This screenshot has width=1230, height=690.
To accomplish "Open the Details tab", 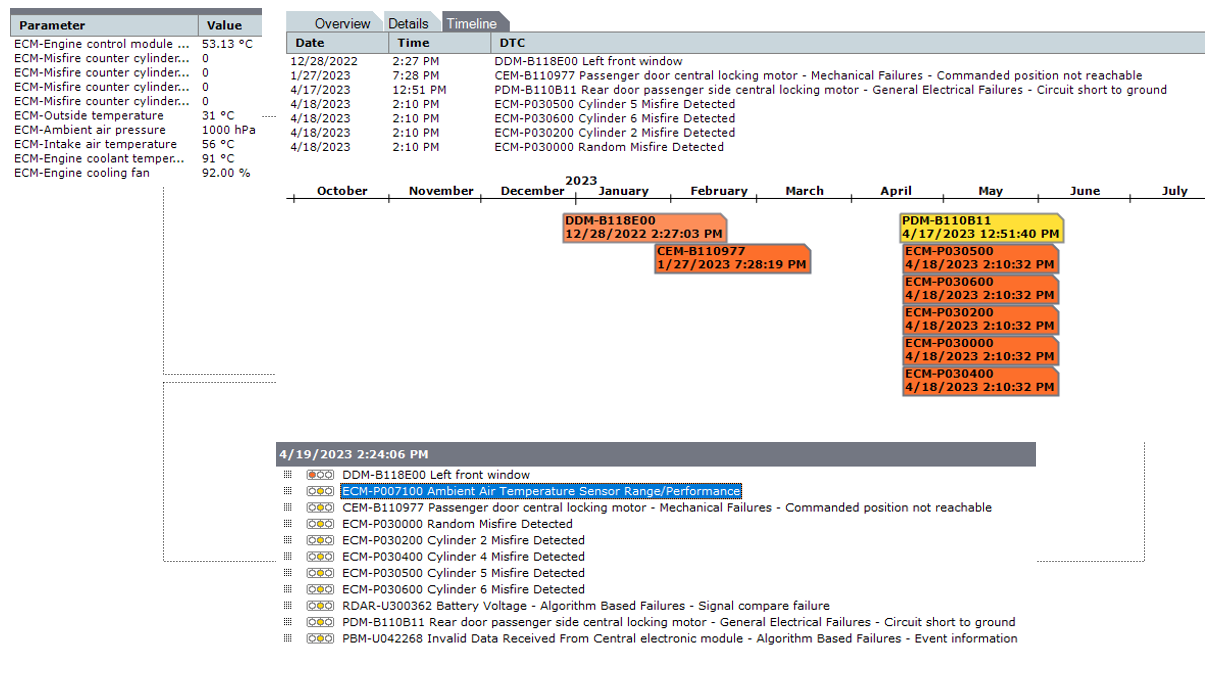I will click(408, 24).
